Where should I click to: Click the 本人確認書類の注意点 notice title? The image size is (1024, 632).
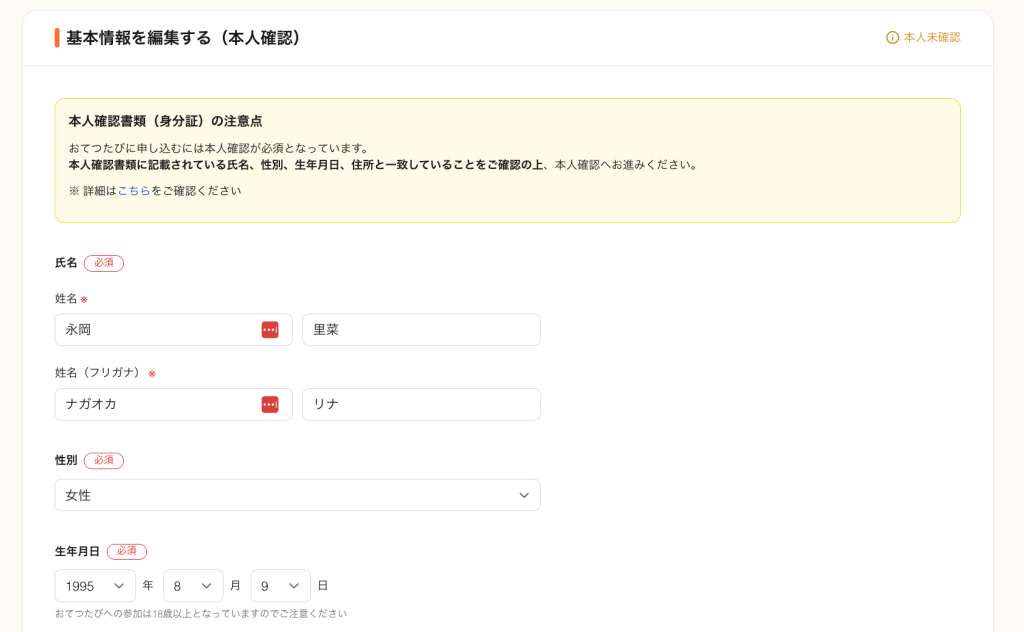[165, 121]
